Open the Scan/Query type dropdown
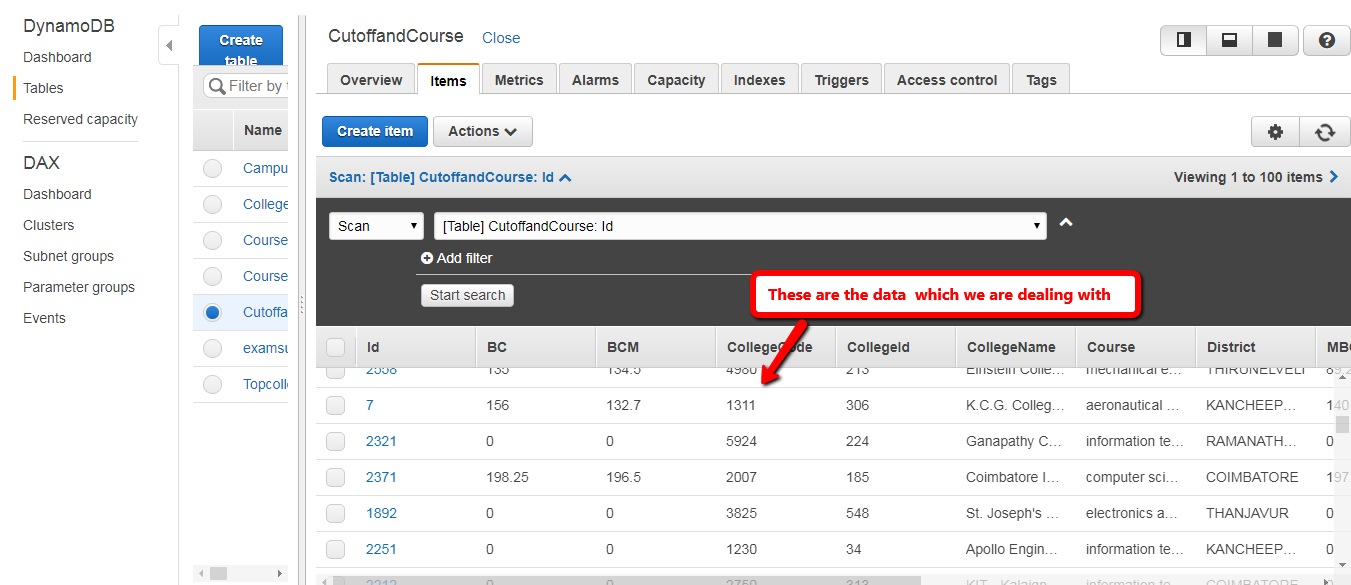Viewport: 1351px width, 585px height. click(376, 226)
